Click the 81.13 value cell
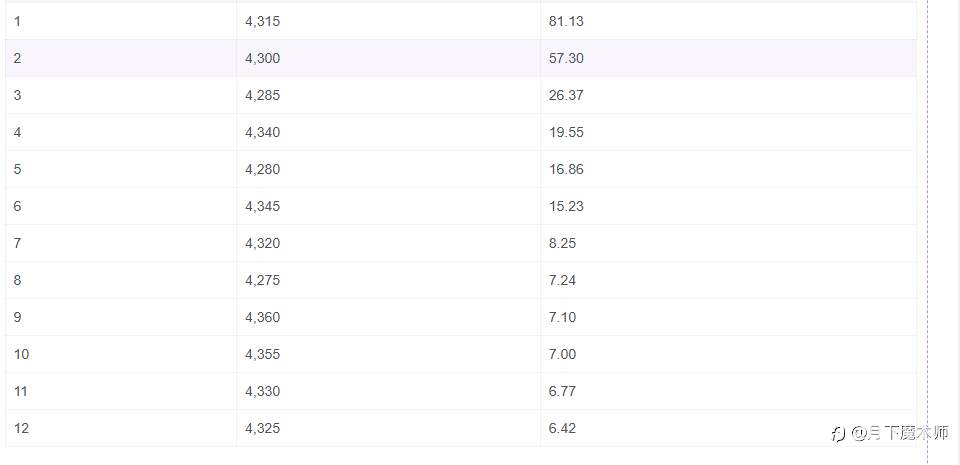 click(729, 21)
